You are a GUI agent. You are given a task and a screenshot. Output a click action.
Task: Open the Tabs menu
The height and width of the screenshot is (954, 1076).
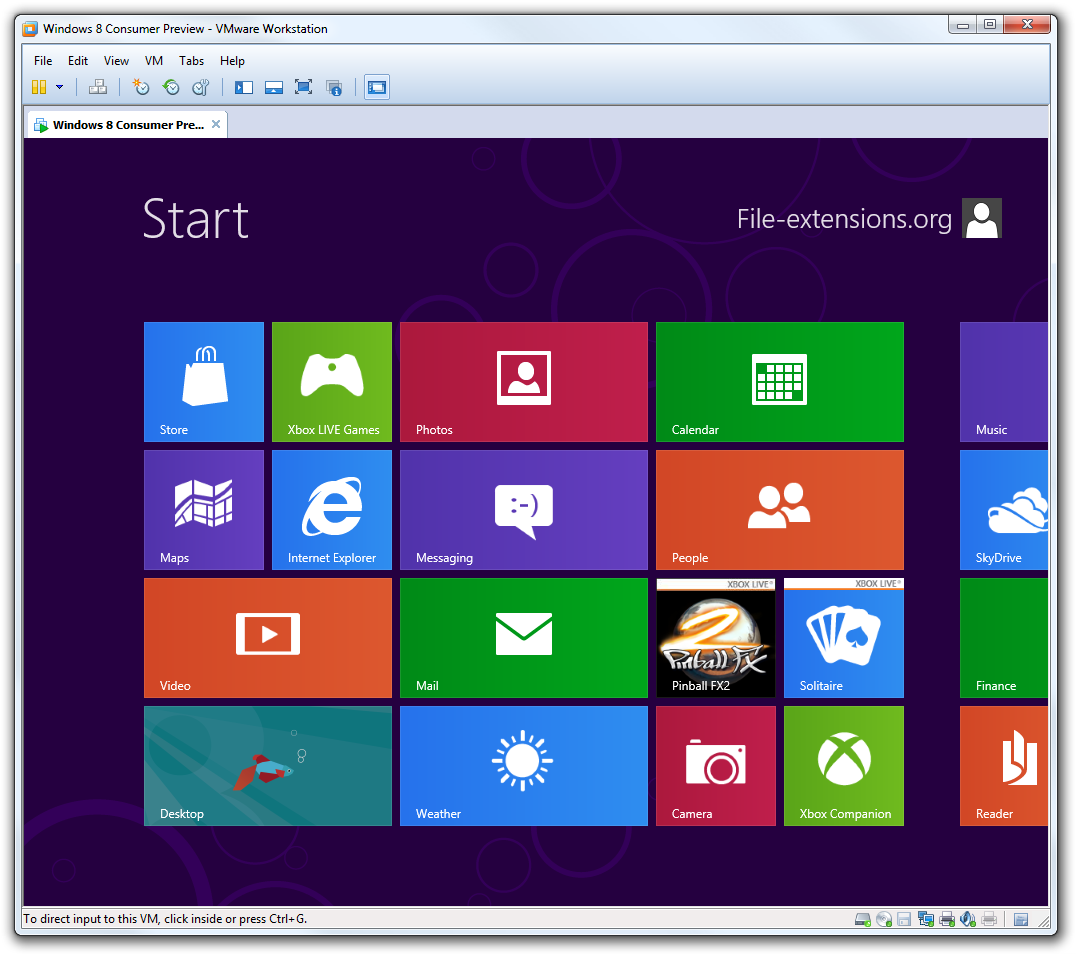point(191,61)
